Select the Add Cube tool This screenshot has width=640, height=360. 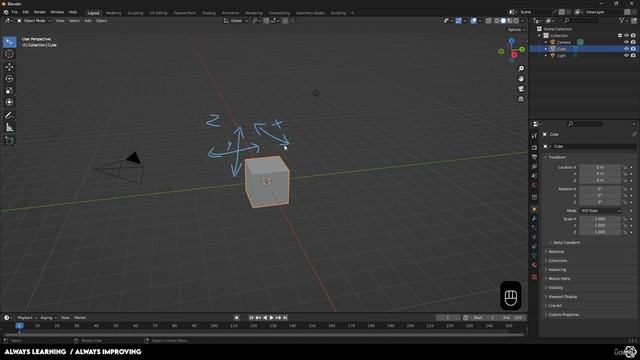(x=9, y=141)
